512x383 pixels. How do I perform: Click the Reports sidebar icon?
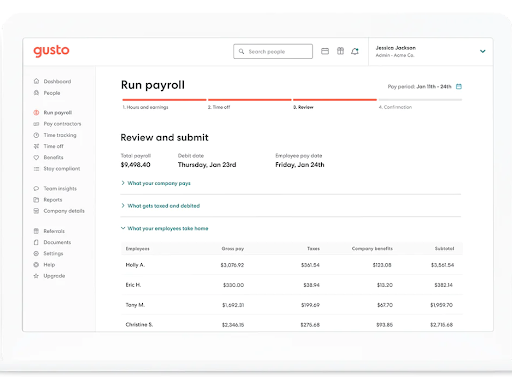[x=36, y=200]
